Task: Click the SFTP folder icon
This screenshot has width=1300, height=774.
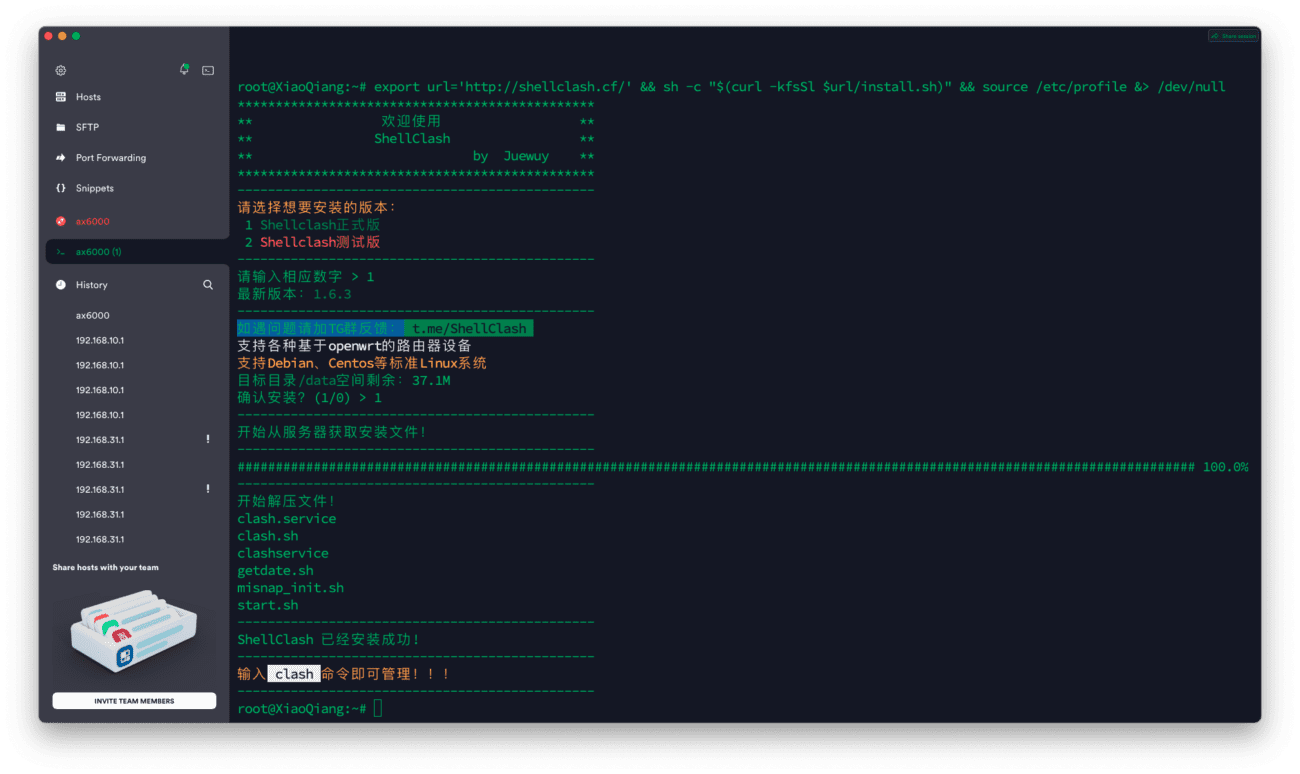Action: tap(61, 127)
